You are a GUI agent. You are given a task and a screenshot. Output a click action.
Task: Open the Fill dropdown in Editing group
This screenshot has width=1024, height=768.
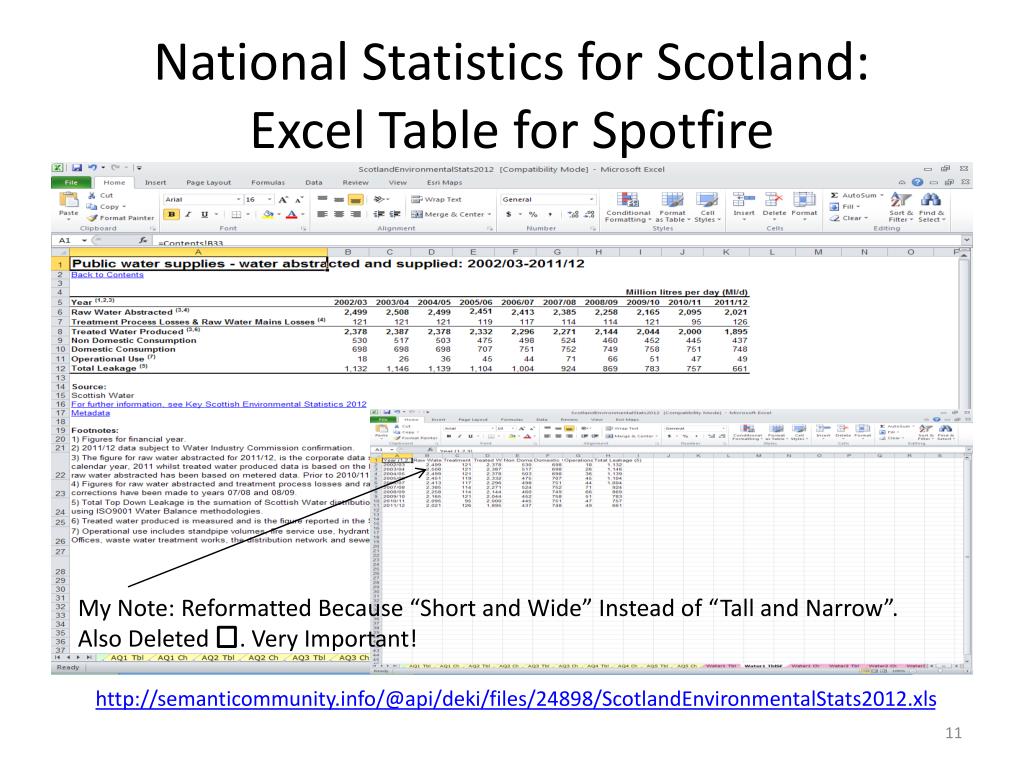(x=845, y=206)
